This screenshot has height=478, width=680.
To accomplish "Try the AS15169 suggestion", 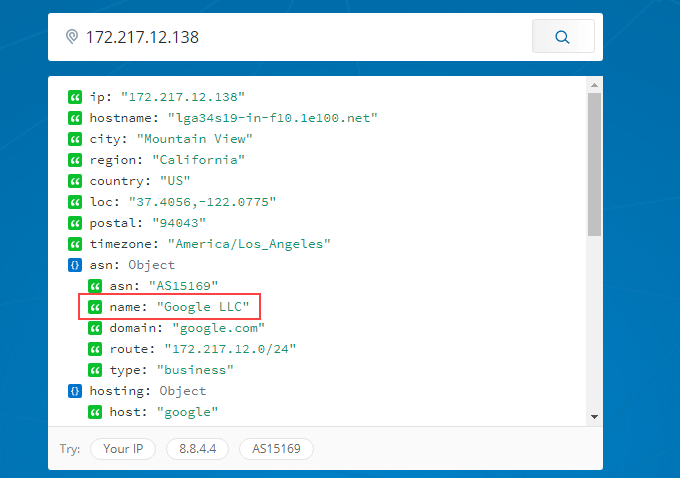I will point(276,449).
